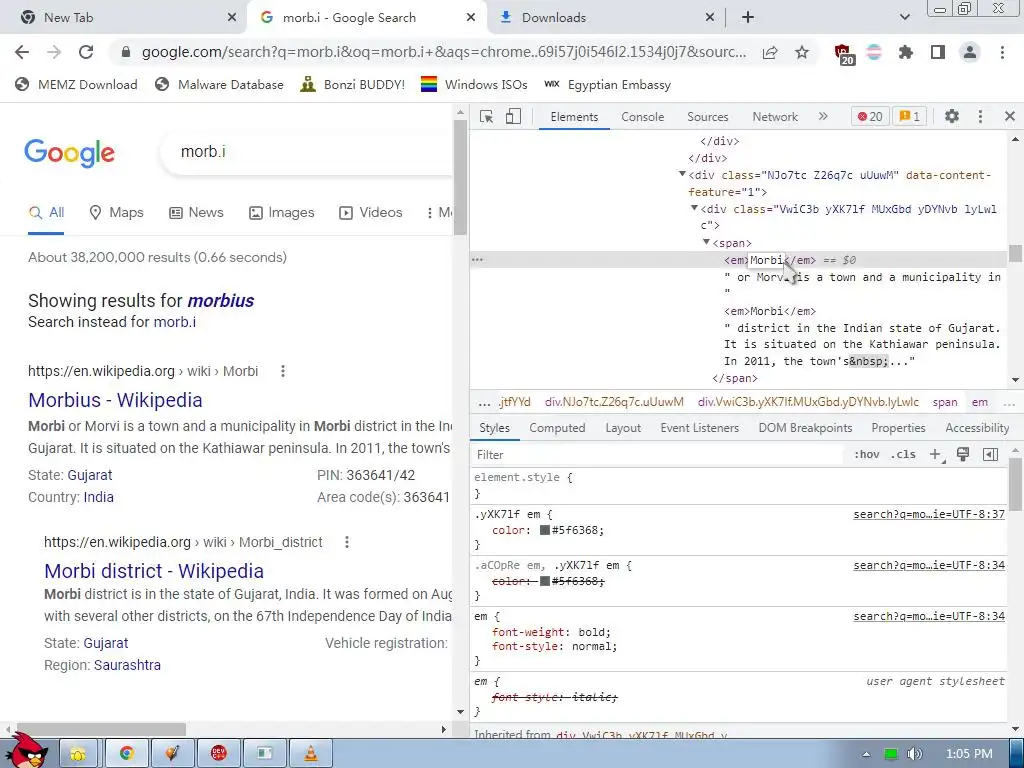Open the red extension with badge 20
The width and height of the screenshot is (1024, 768).
[843, 54]
